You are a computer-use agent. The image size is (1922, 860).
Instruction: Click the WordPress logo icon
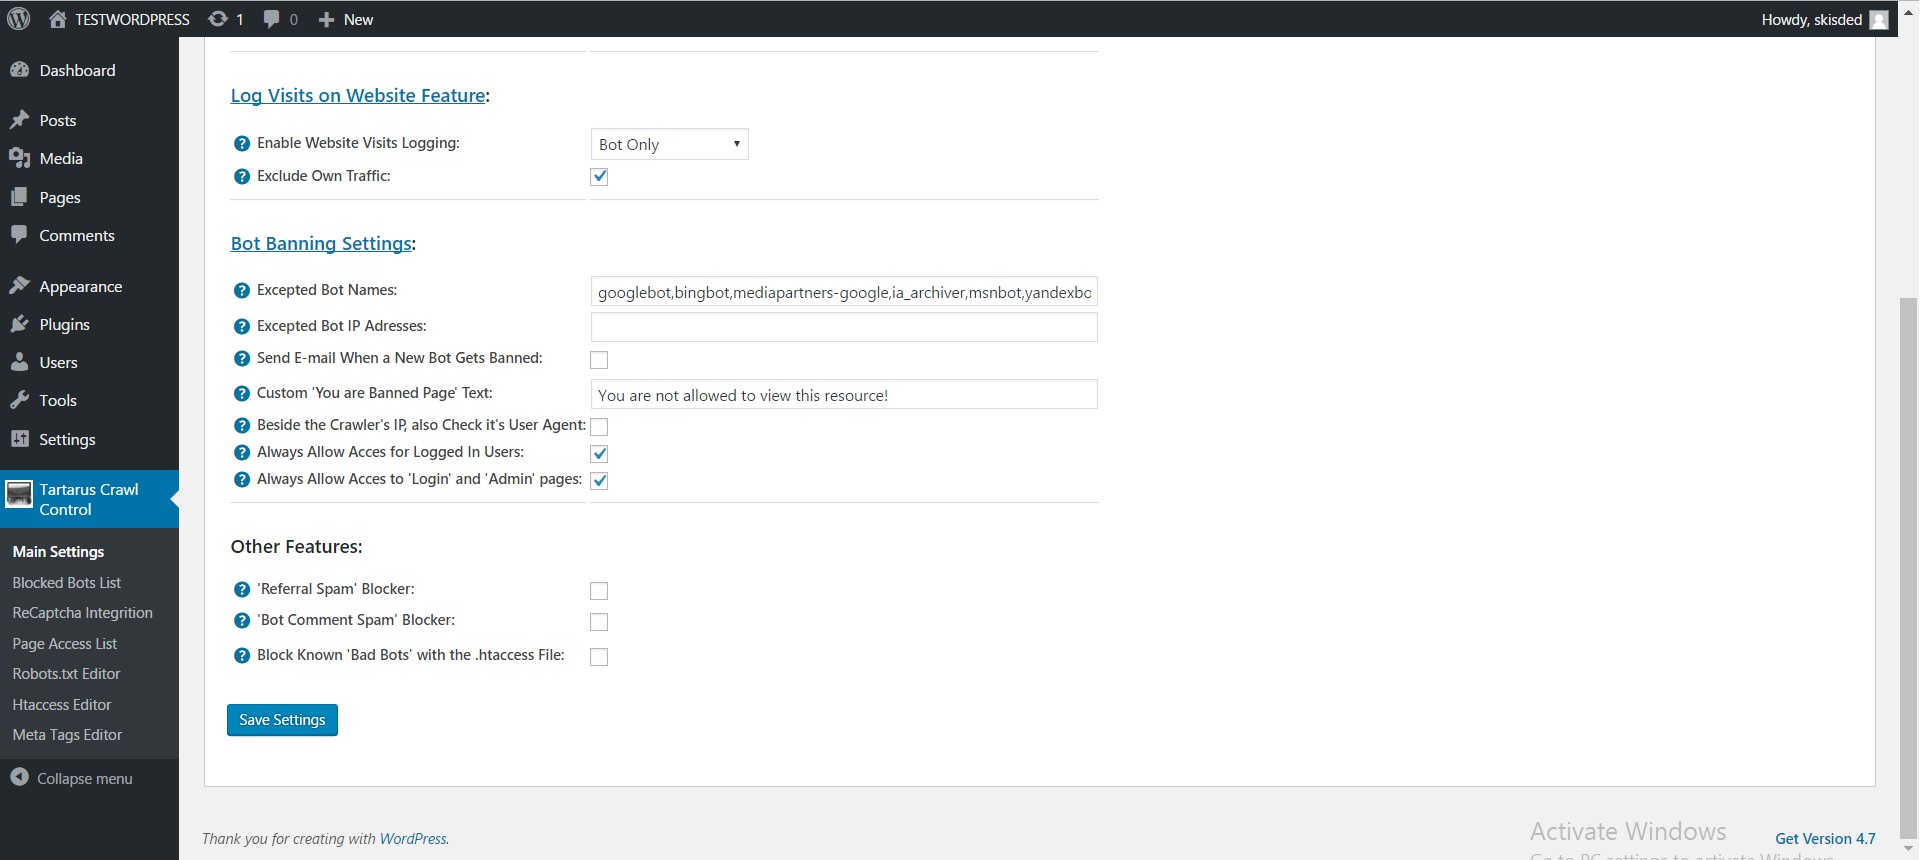coord(19,19)
